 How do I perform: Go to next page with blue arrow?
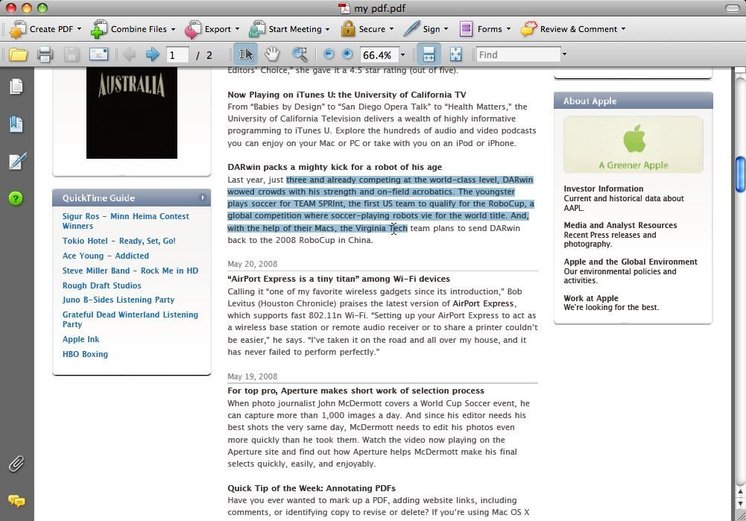tap(152, 54)
